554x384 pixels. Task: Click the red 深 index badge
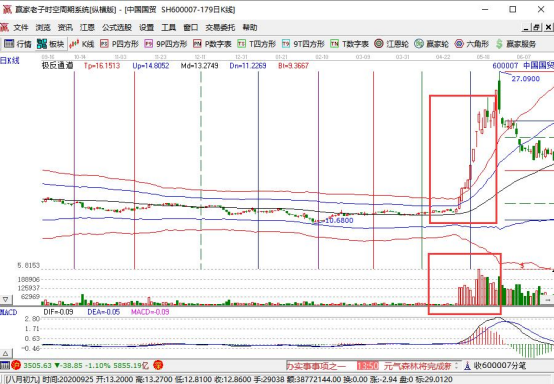coord(158,365)
